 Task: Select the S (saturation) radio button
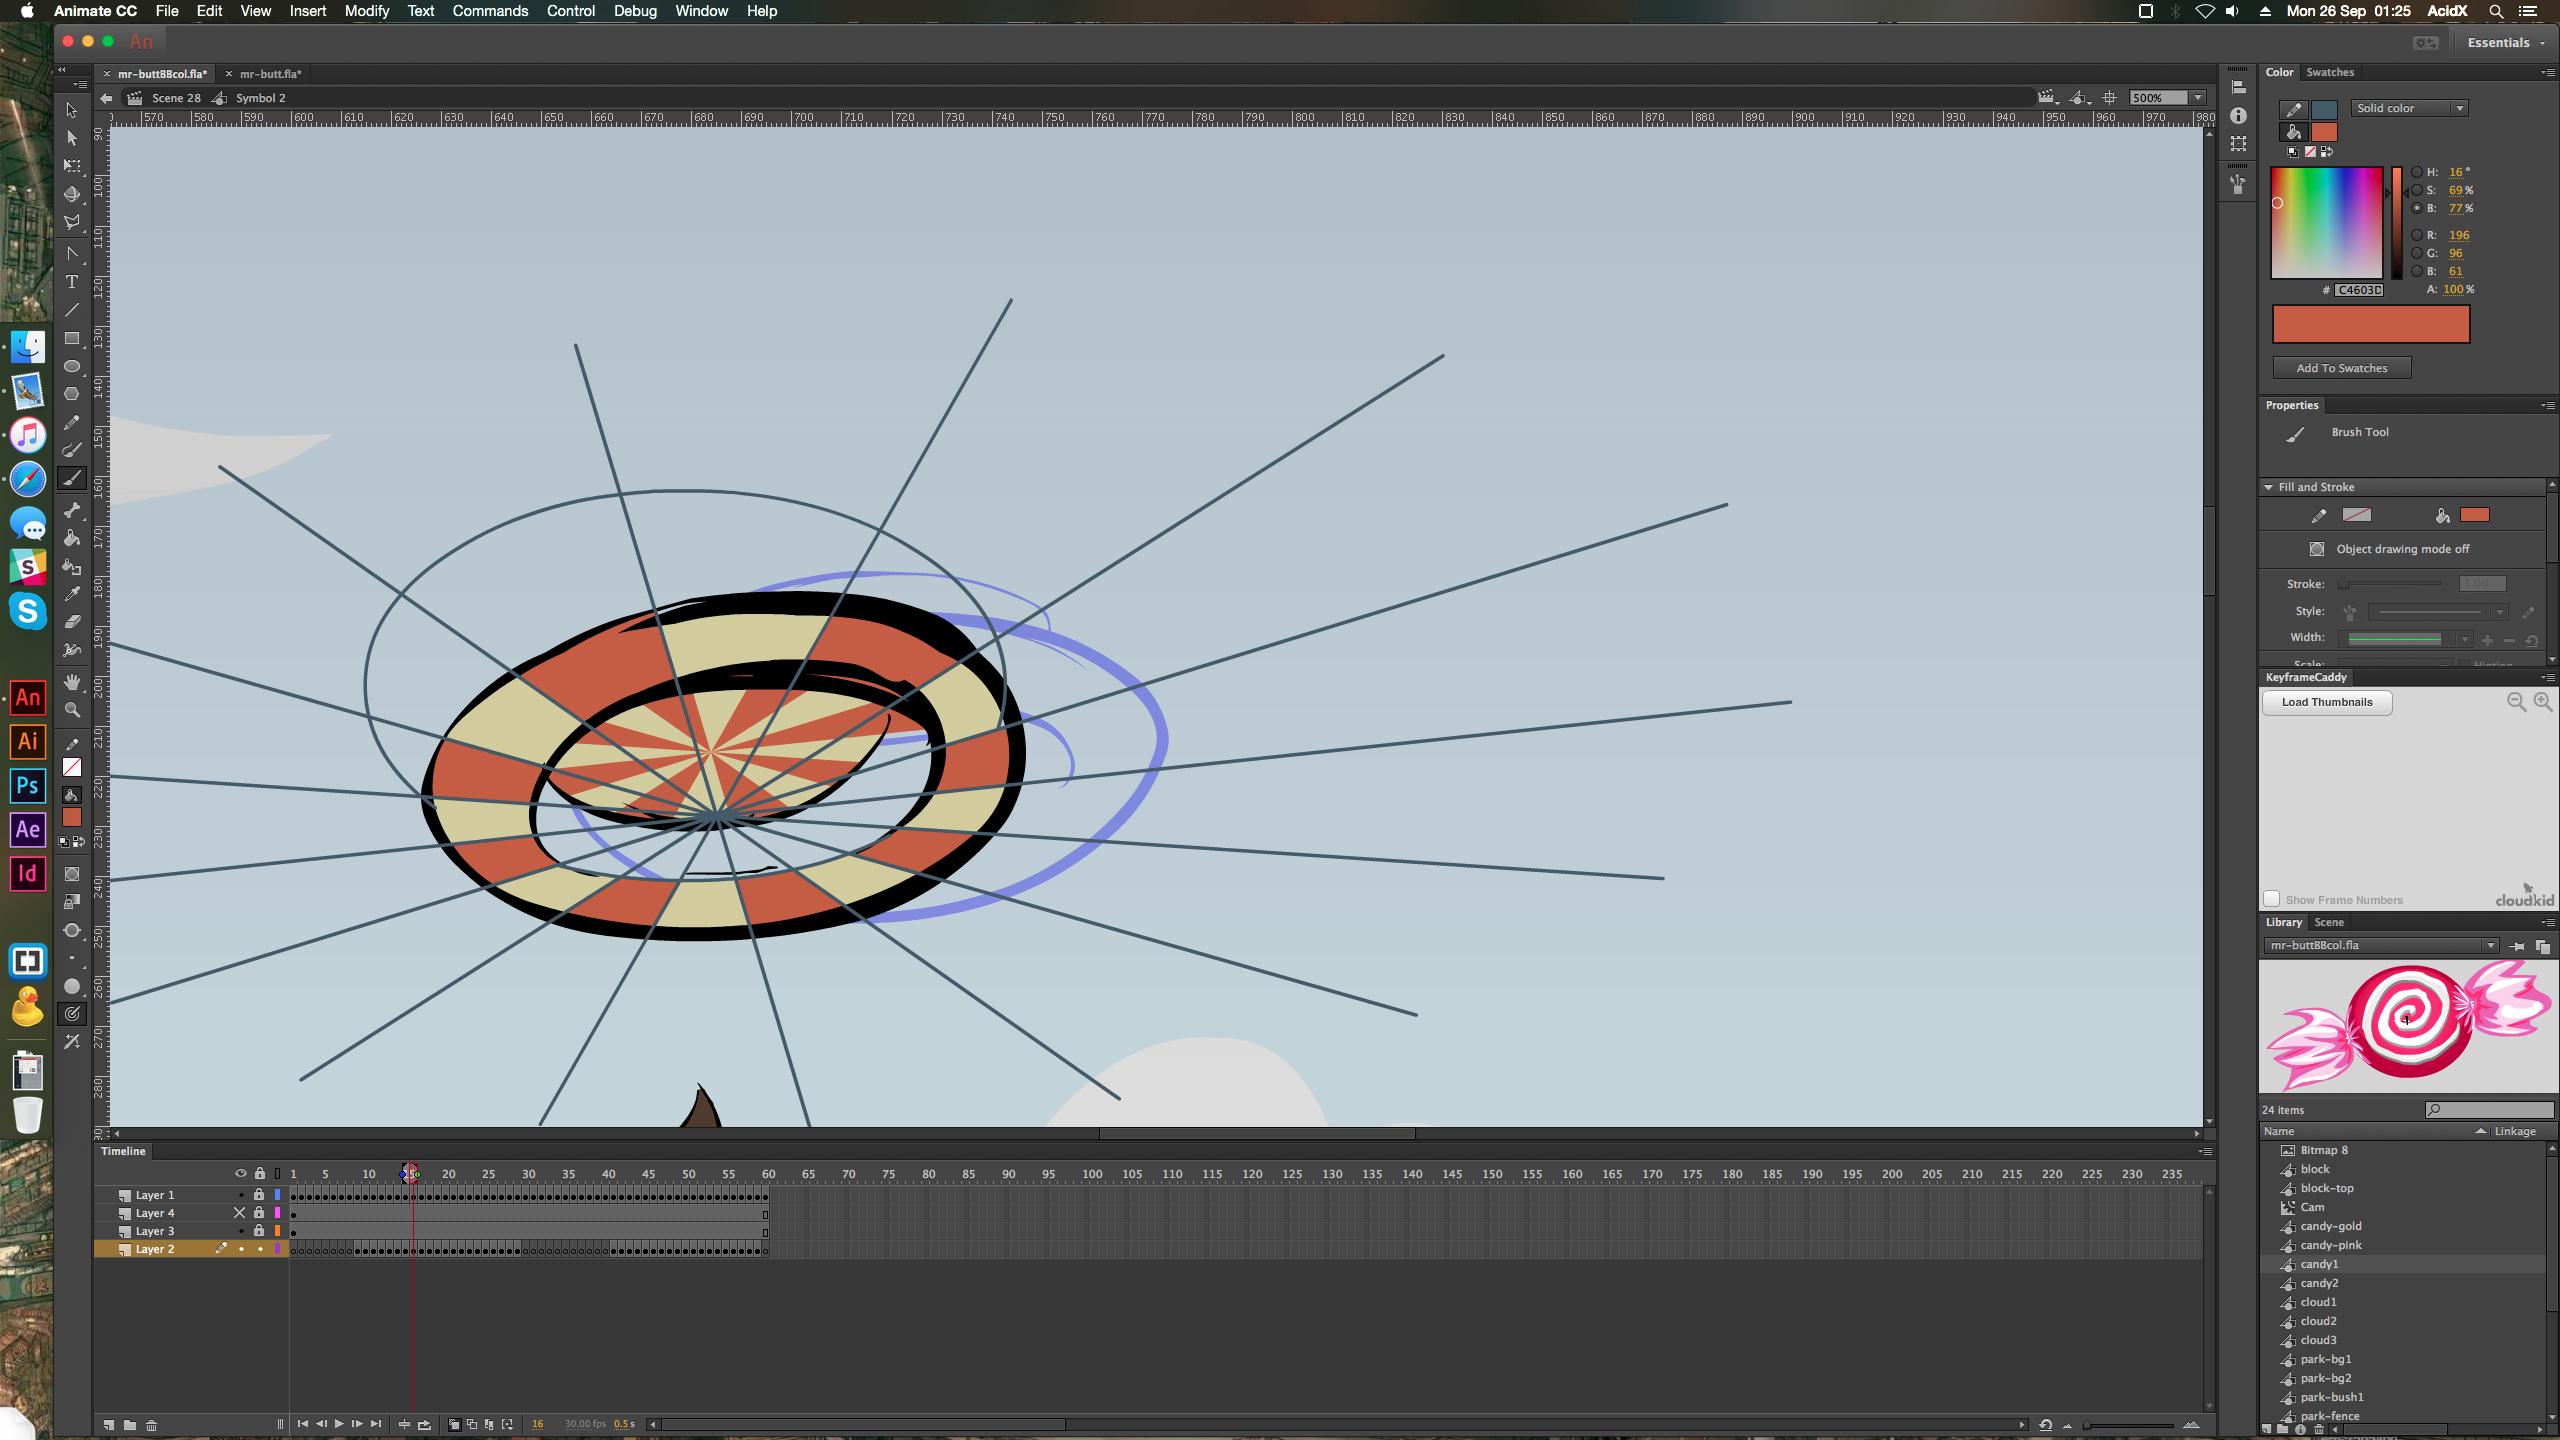(x=2416, y=190)
